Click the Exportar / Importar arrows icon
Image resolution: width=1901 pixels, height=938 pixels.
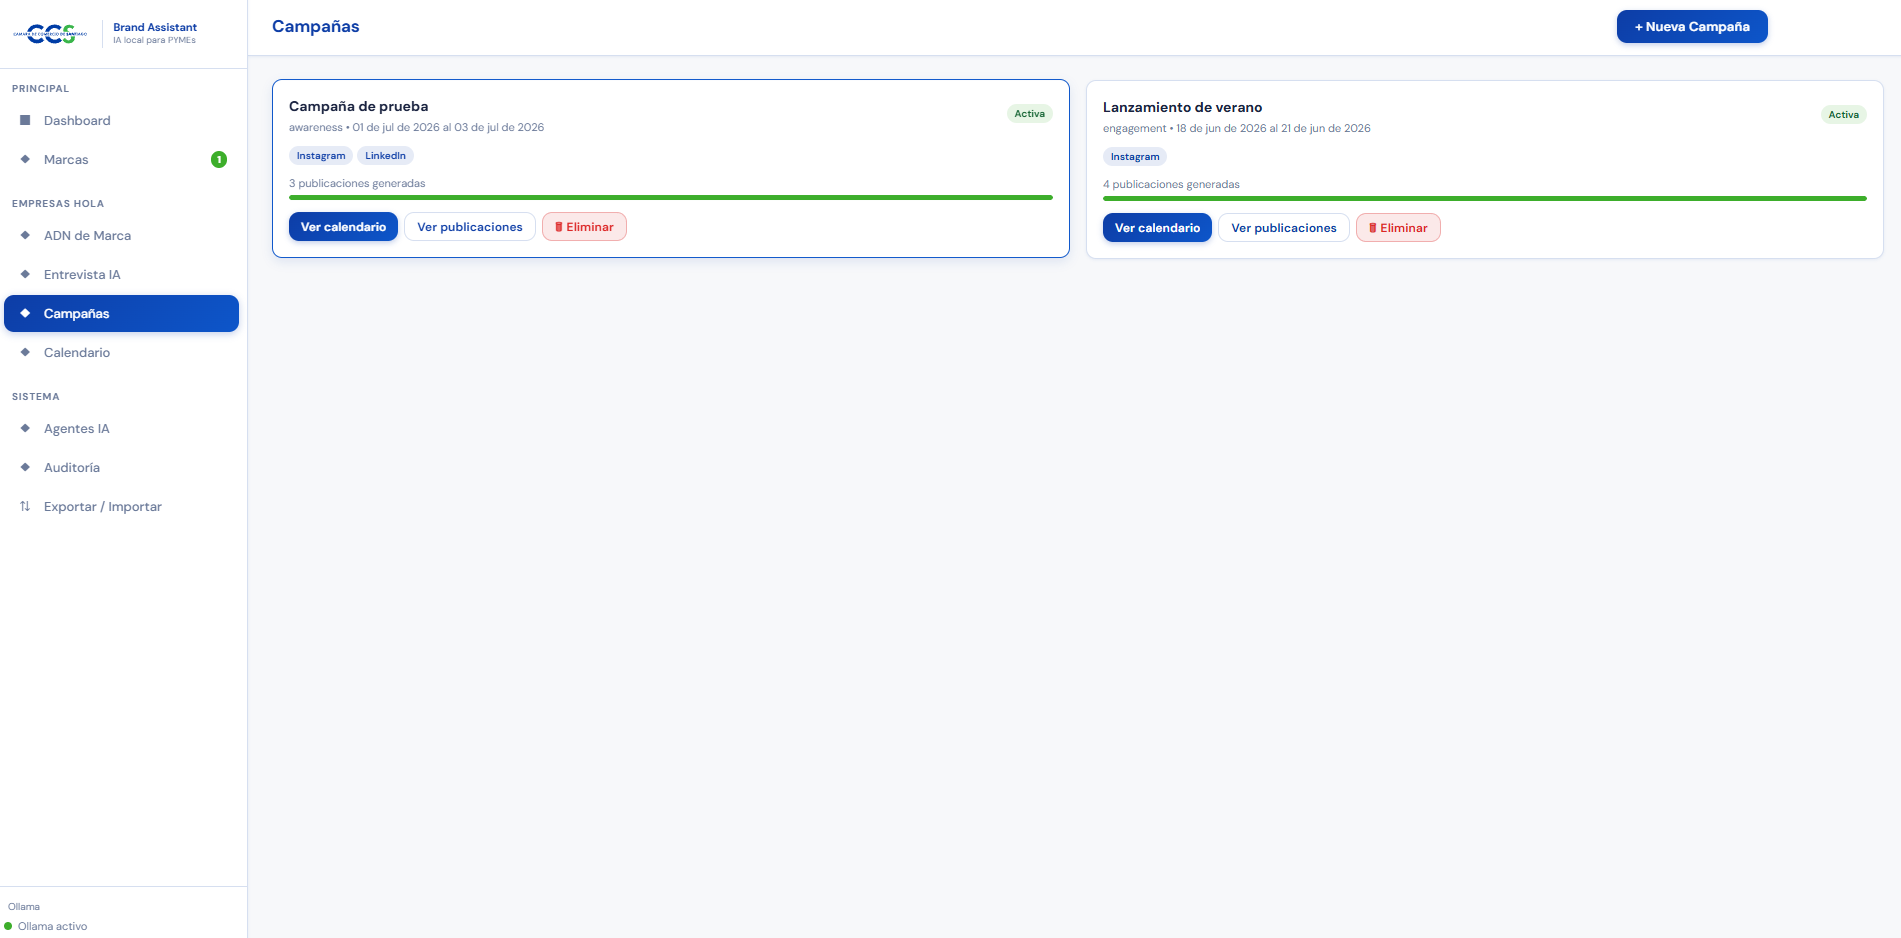click(25, 506)
